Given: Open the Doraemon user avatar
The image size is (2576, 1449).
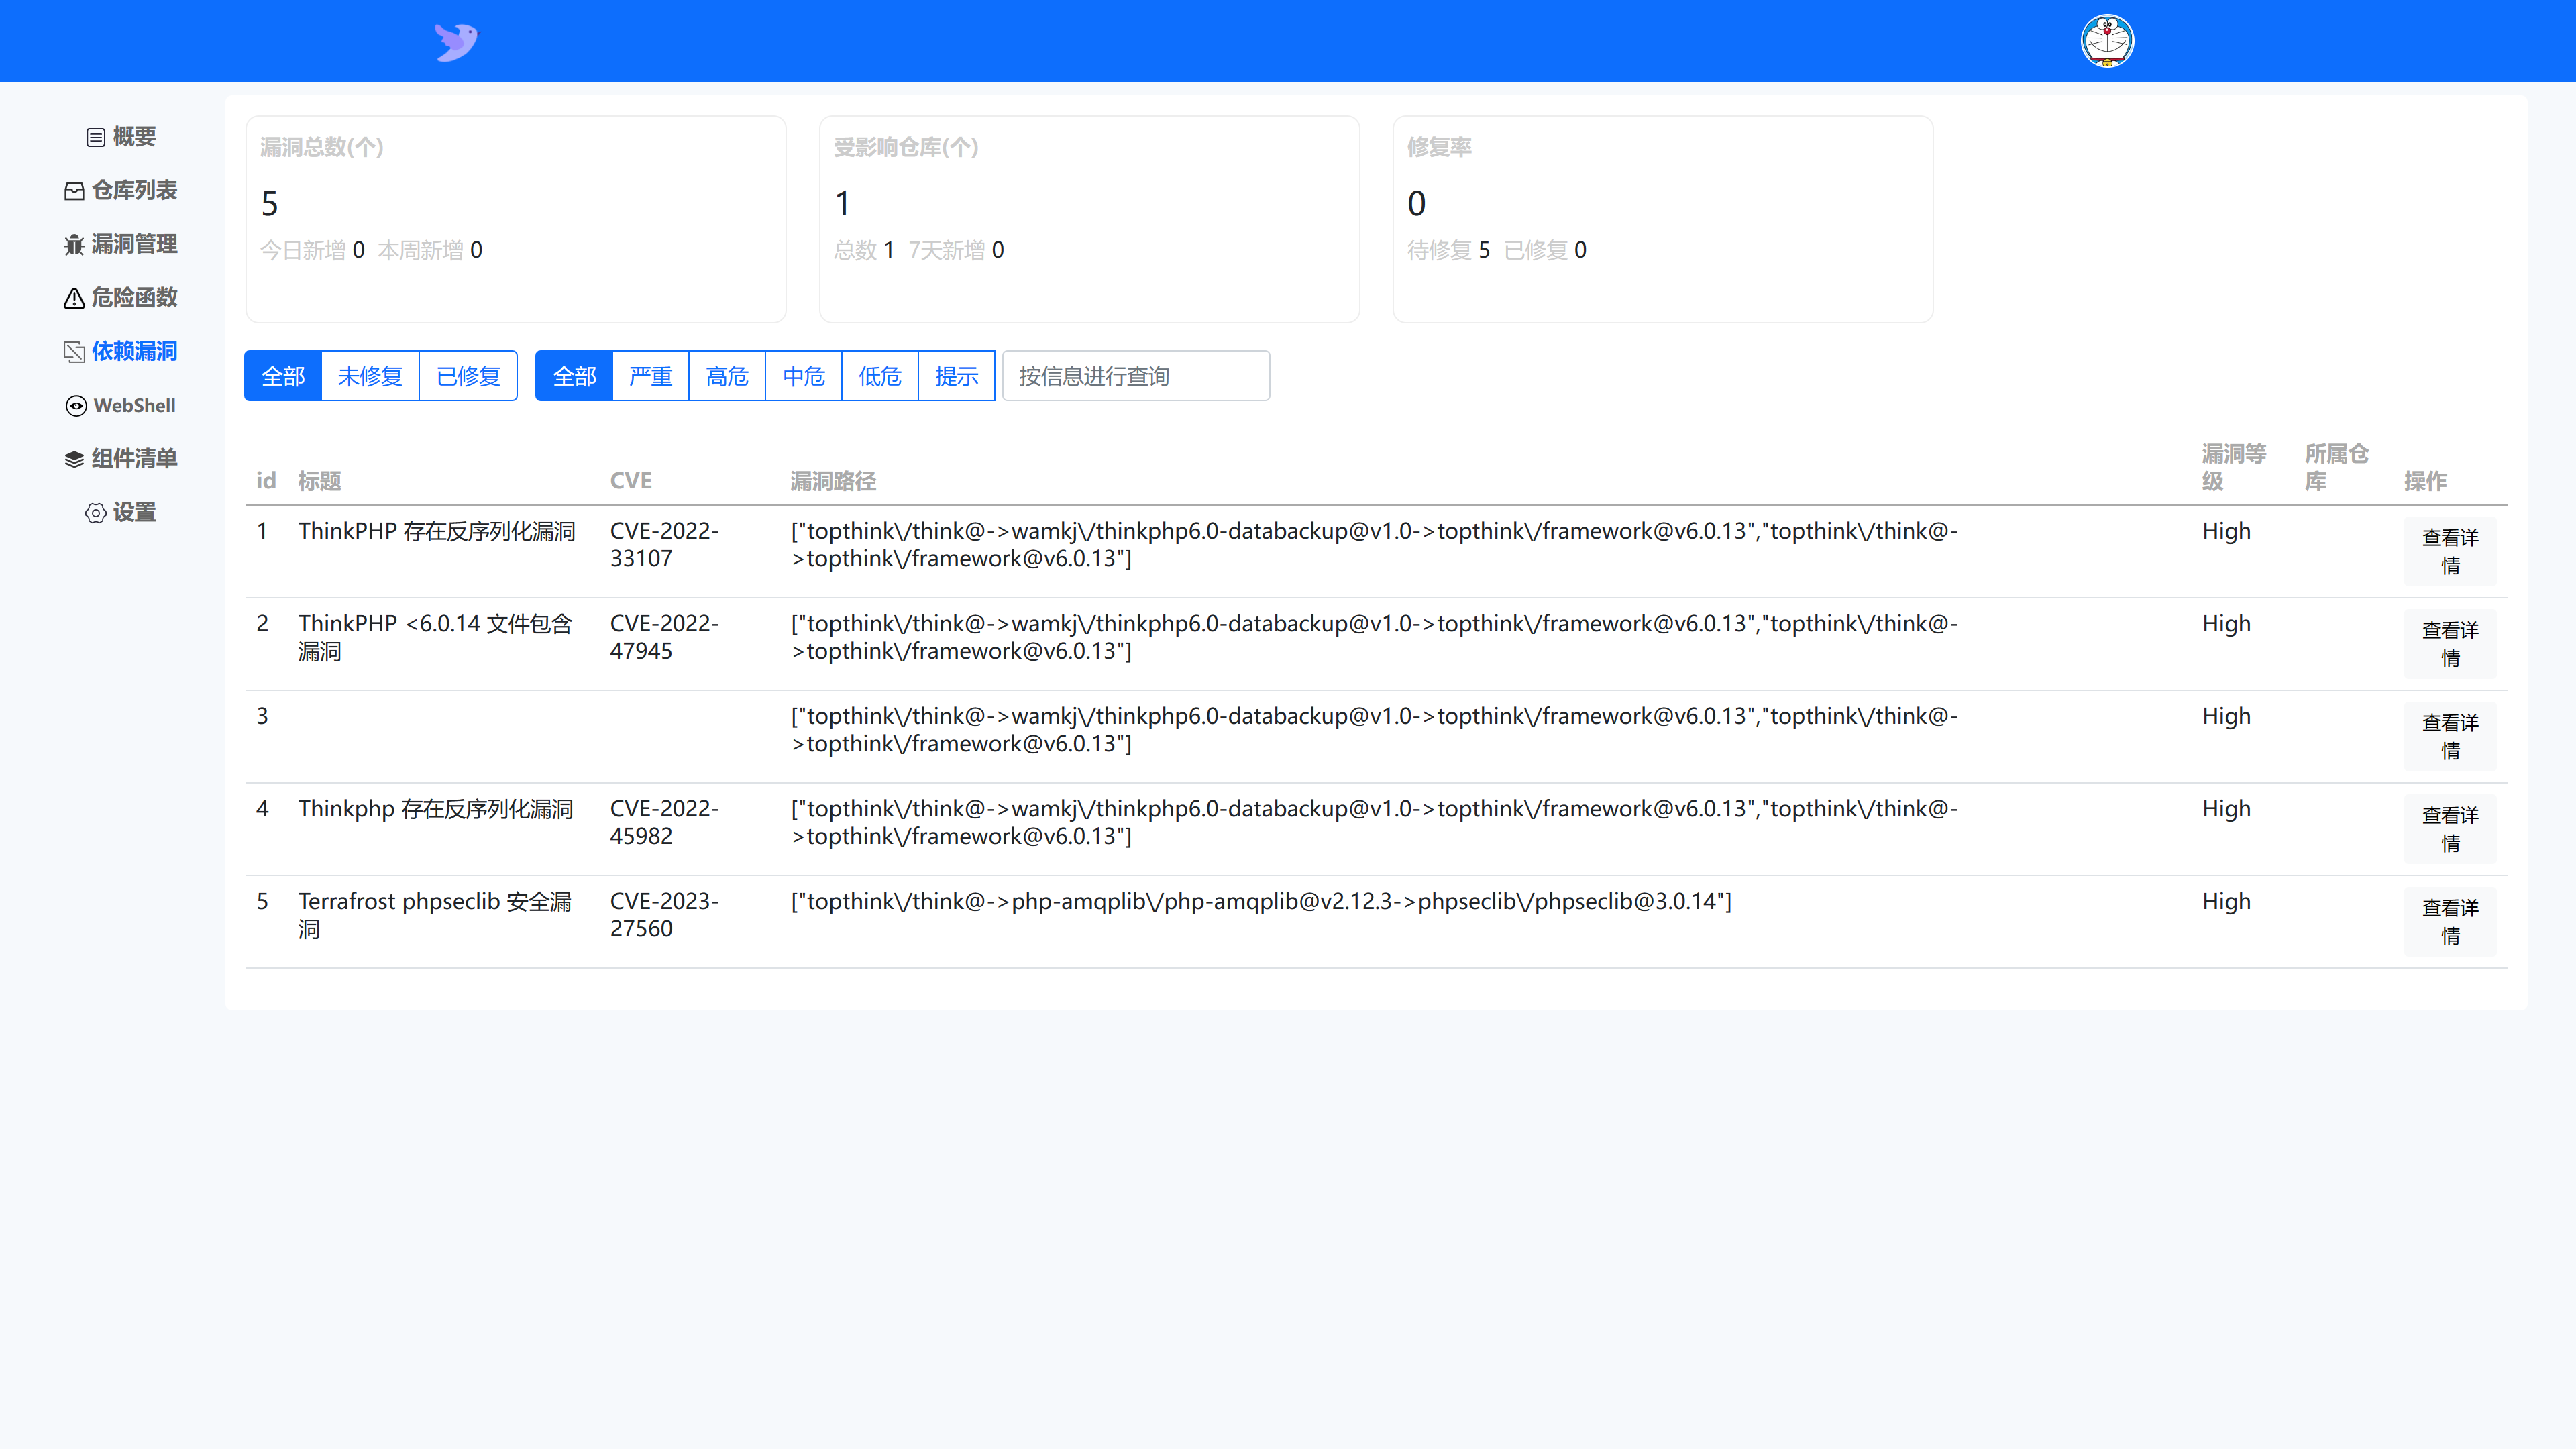Looking at the screenshot, I should coord(2107,42).
